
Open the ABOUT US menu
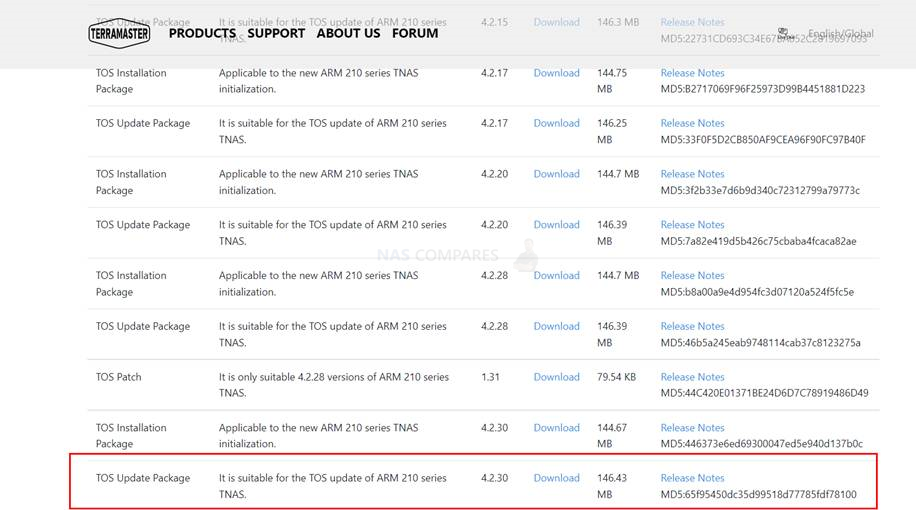(x=348, y=33)
